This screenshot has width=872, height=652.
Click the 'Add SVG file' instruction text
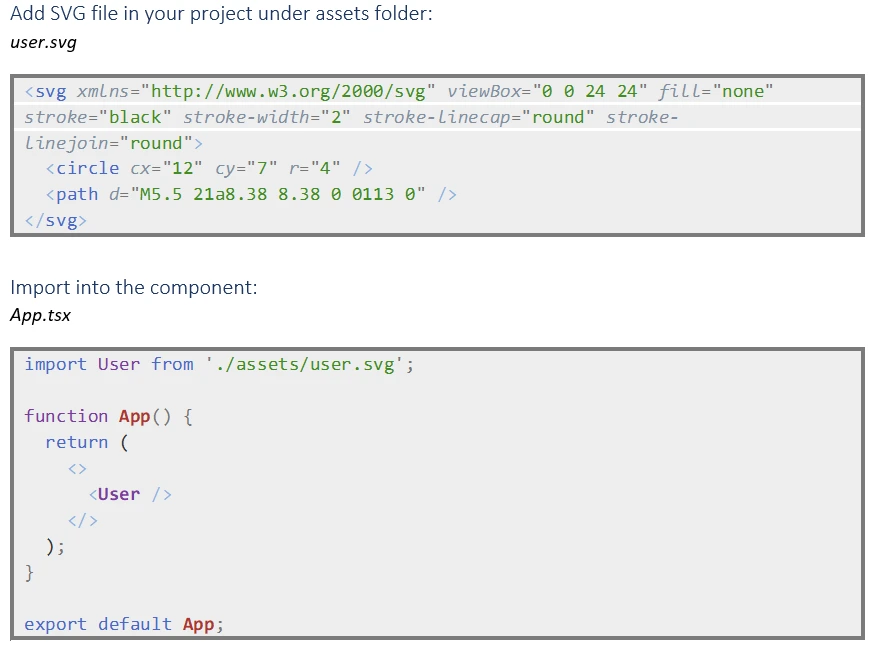pyautogui.click(x=221, y=13)
